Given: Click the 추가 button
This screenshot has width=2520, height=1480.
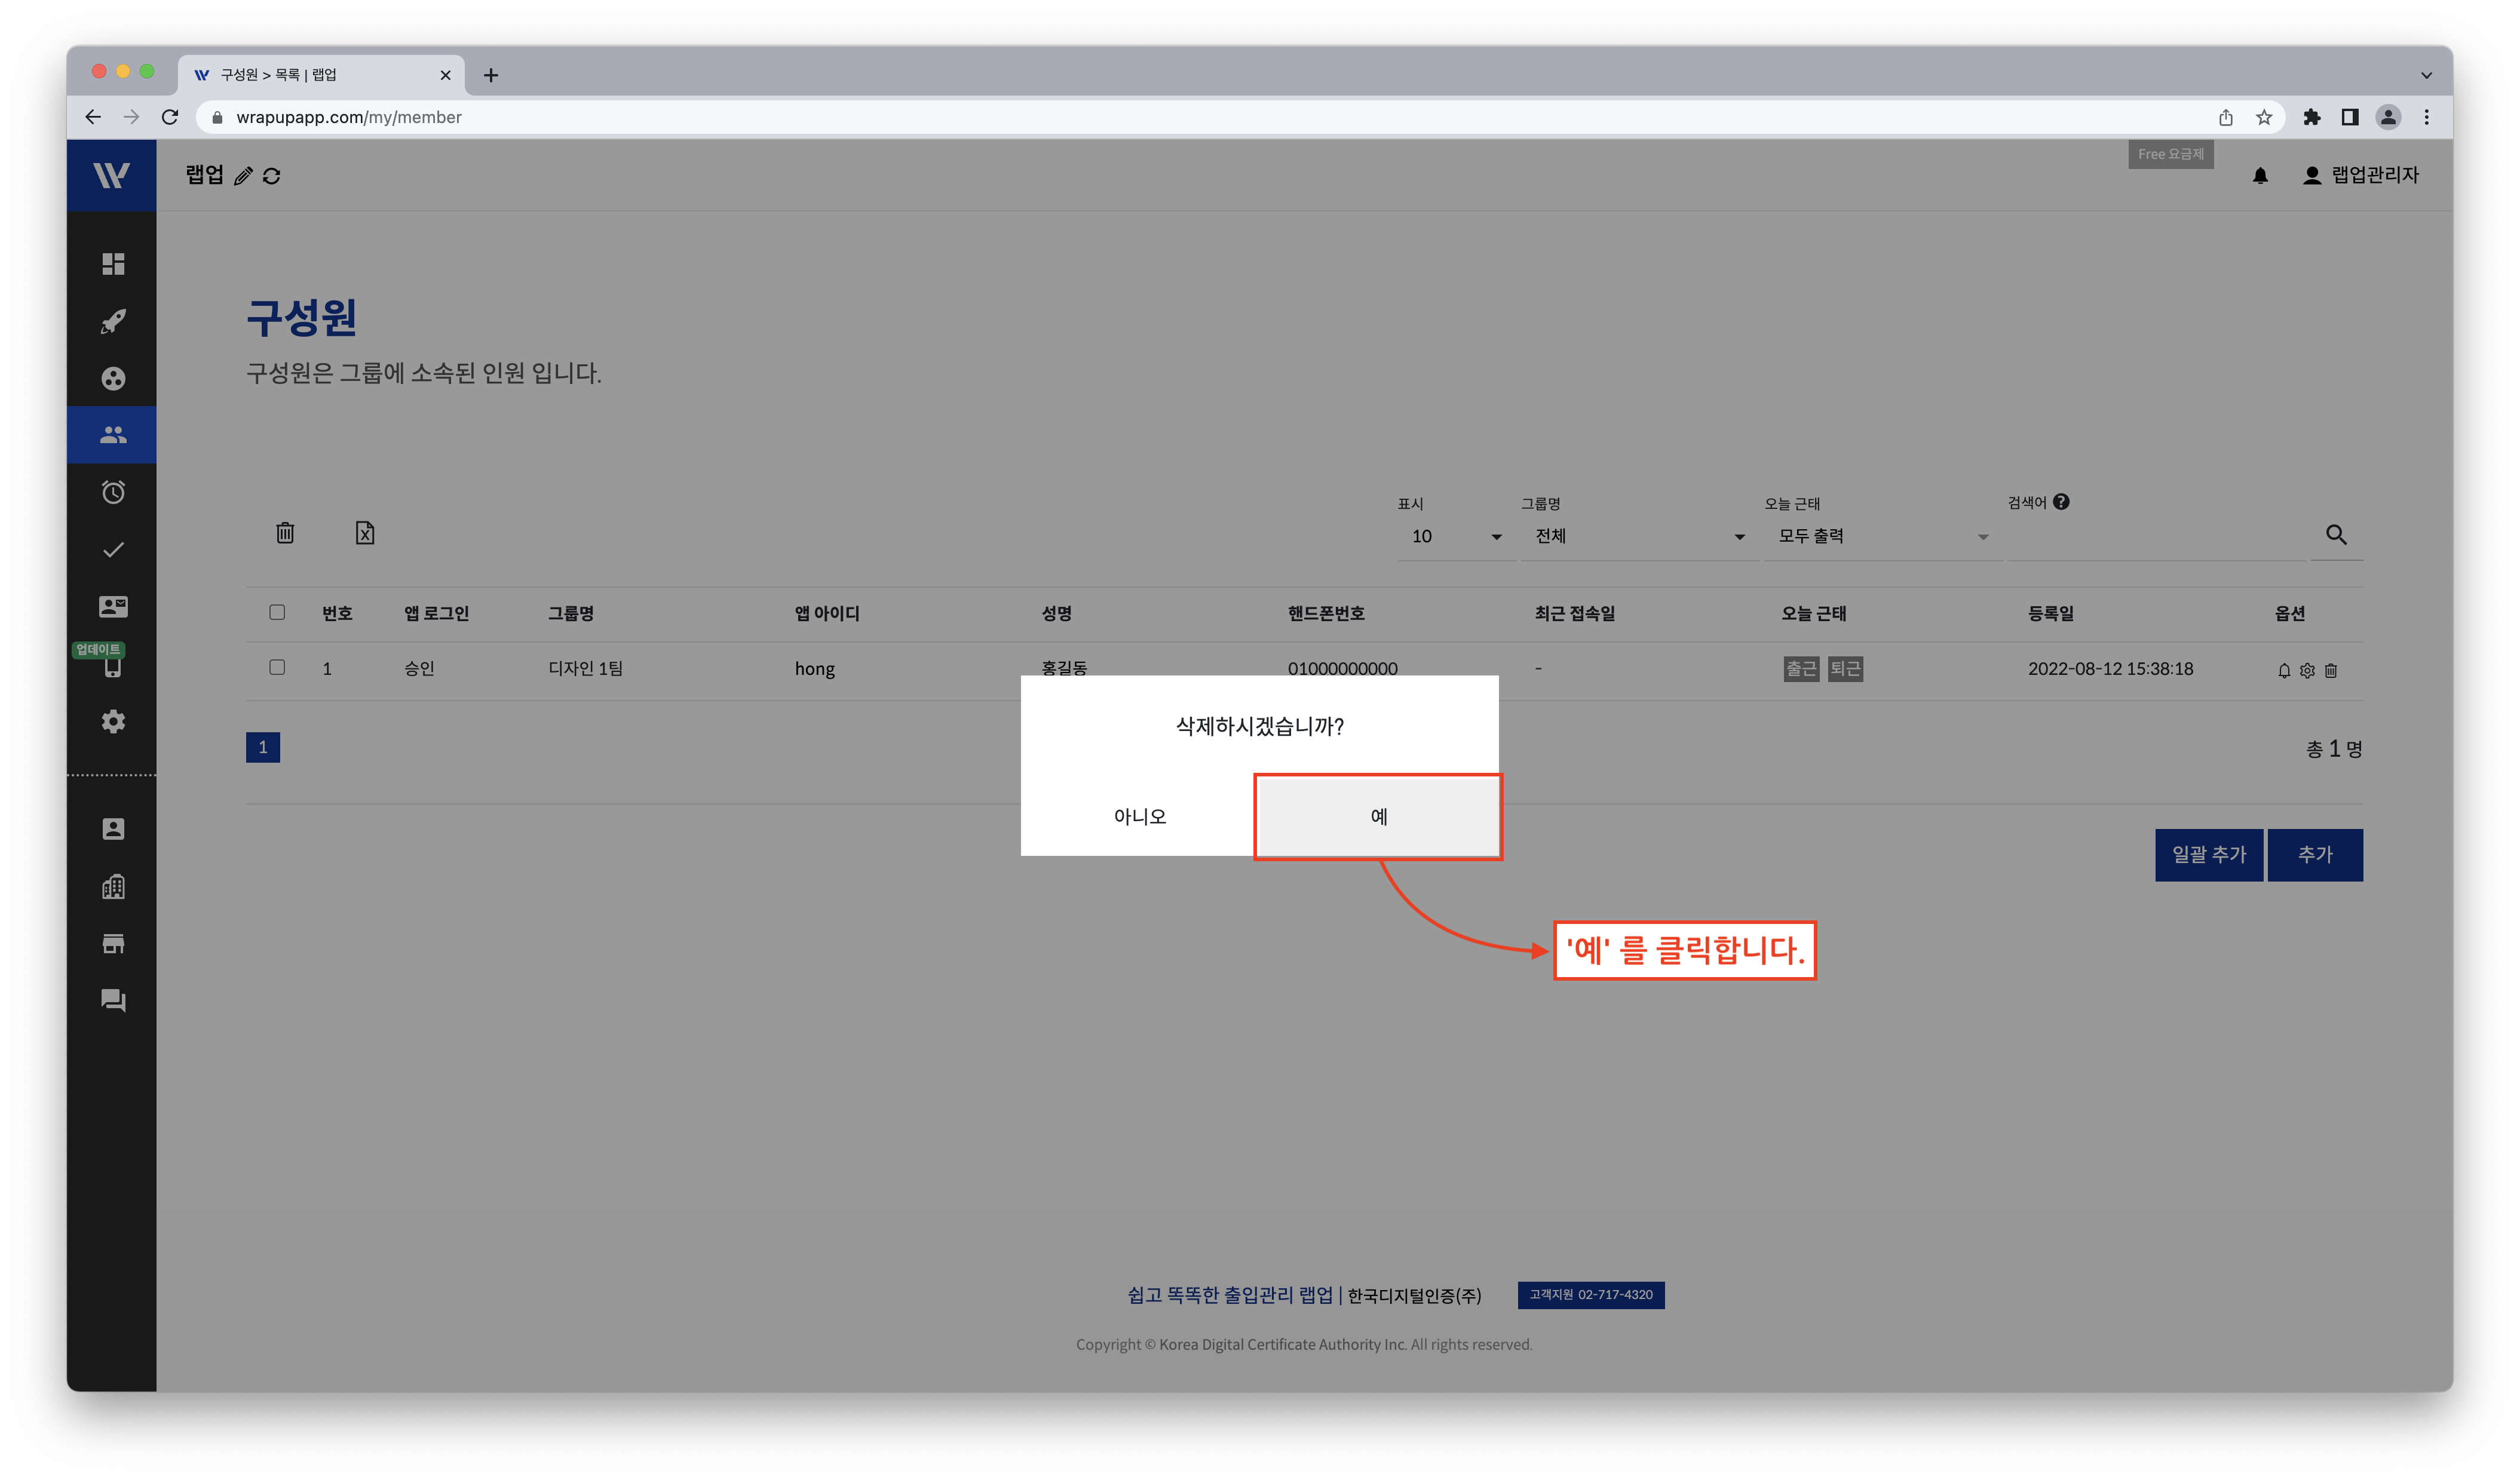Looking at the screenshot, I should pyautogui.click(x=2315, y=855).
